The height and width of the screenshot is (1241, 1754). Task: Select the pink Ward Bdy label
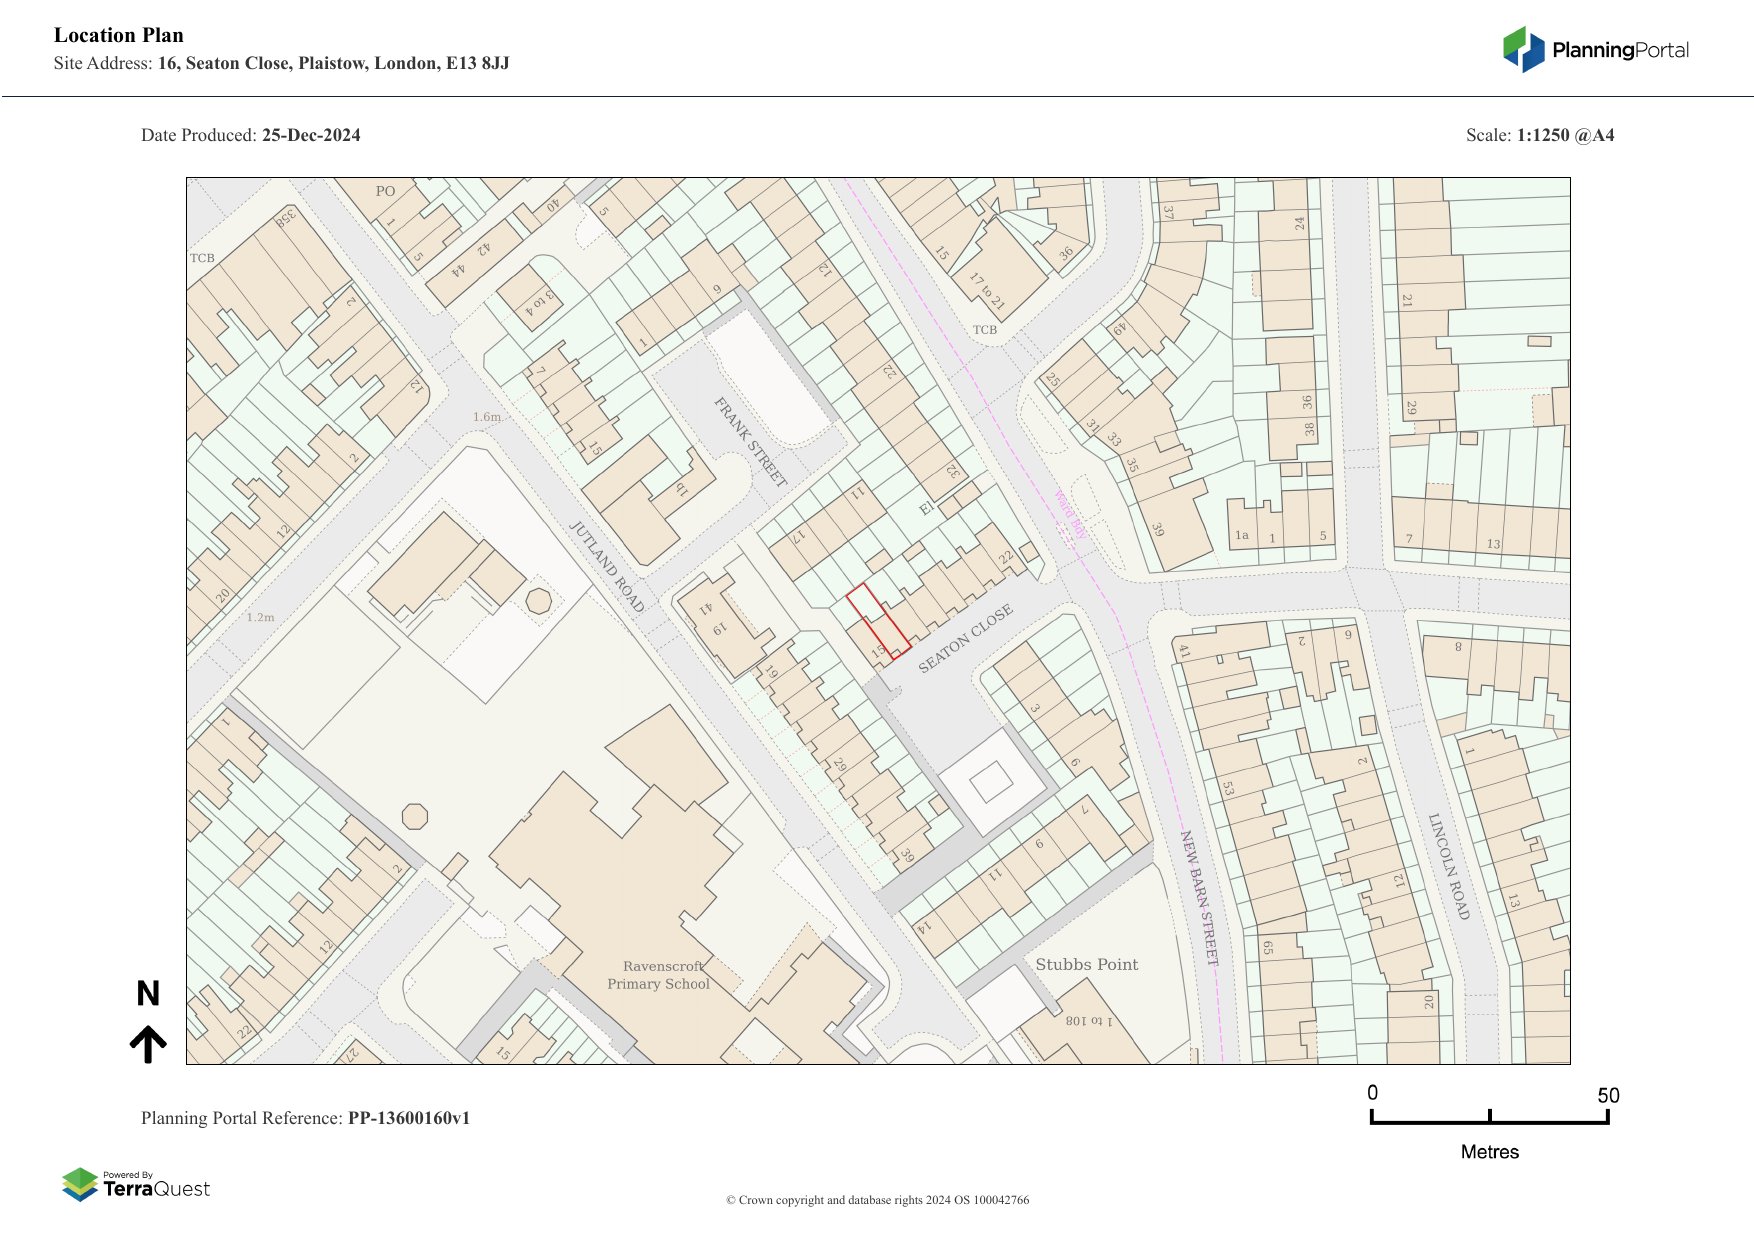pos(1070,514)
